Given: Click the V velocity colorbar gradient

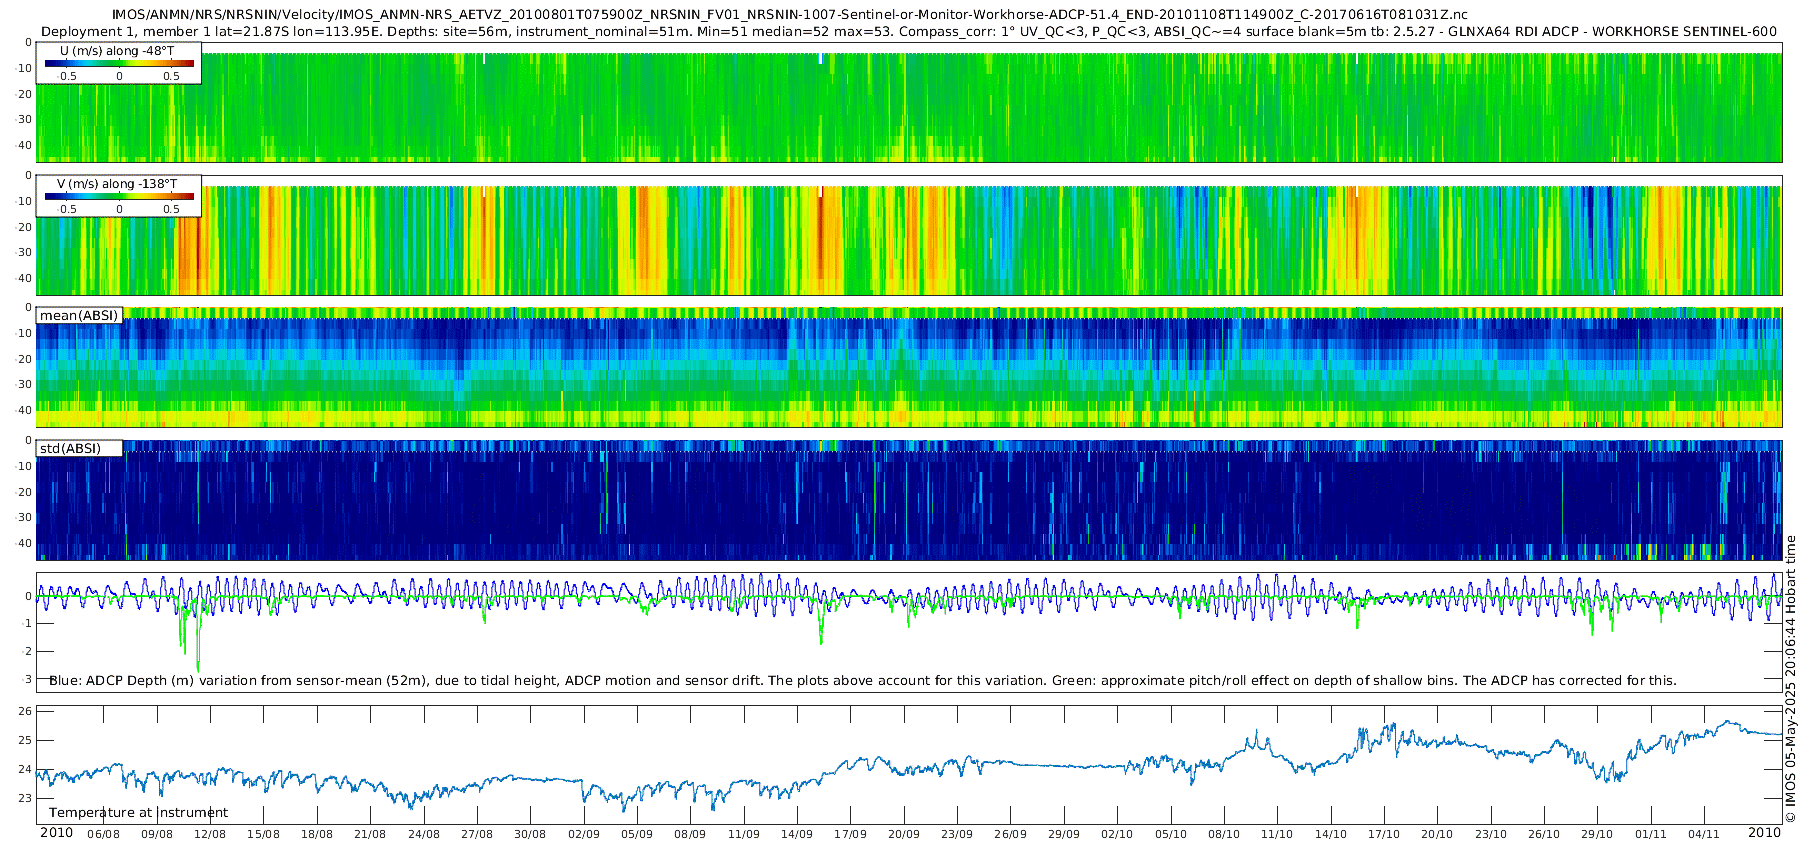Looking at the screenshot, I should (x=119, y=197).
